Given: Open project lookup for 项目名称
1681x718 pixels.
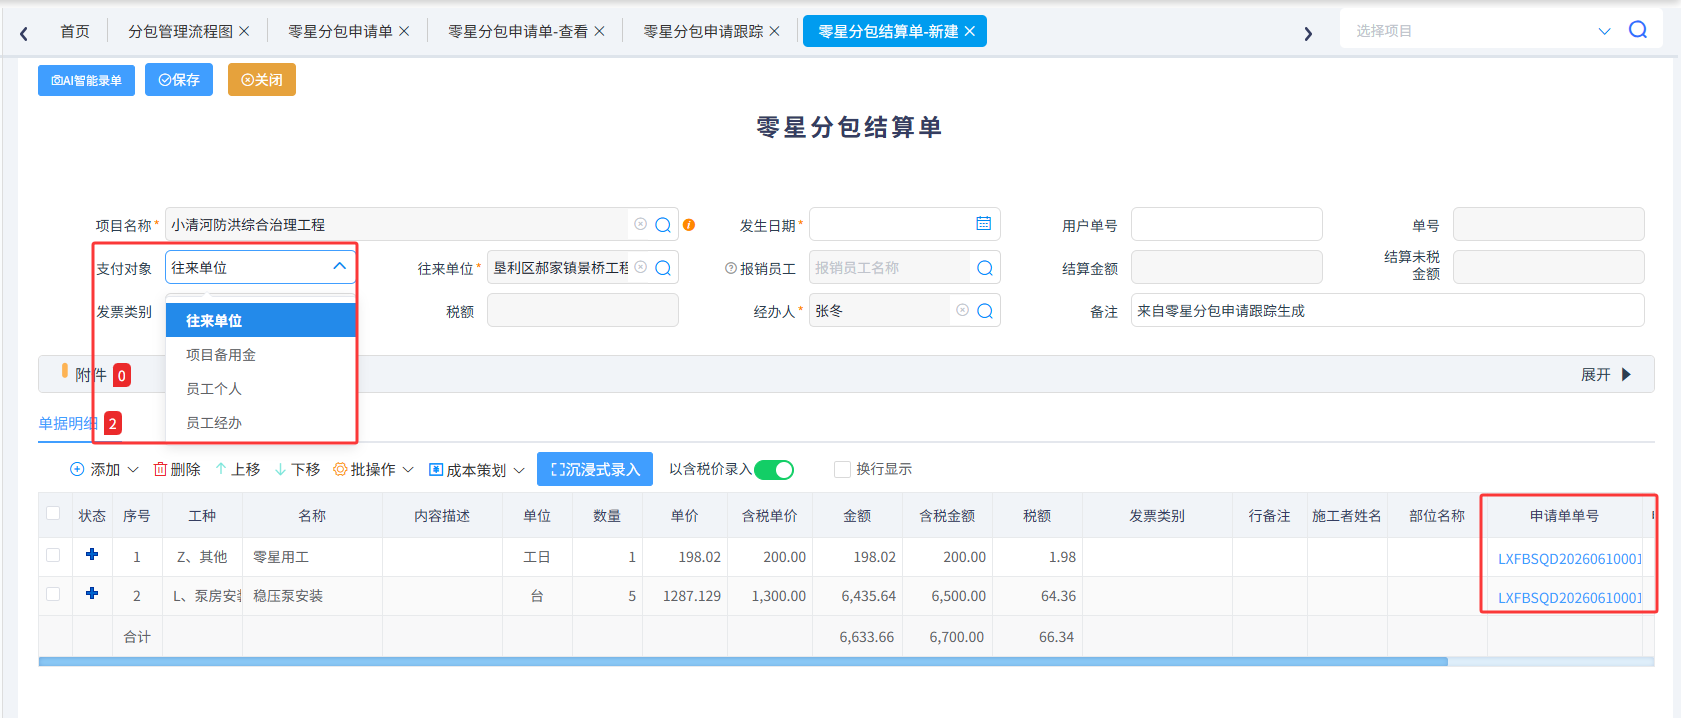Looking at the screenshot, I should (x=663, y=225).
